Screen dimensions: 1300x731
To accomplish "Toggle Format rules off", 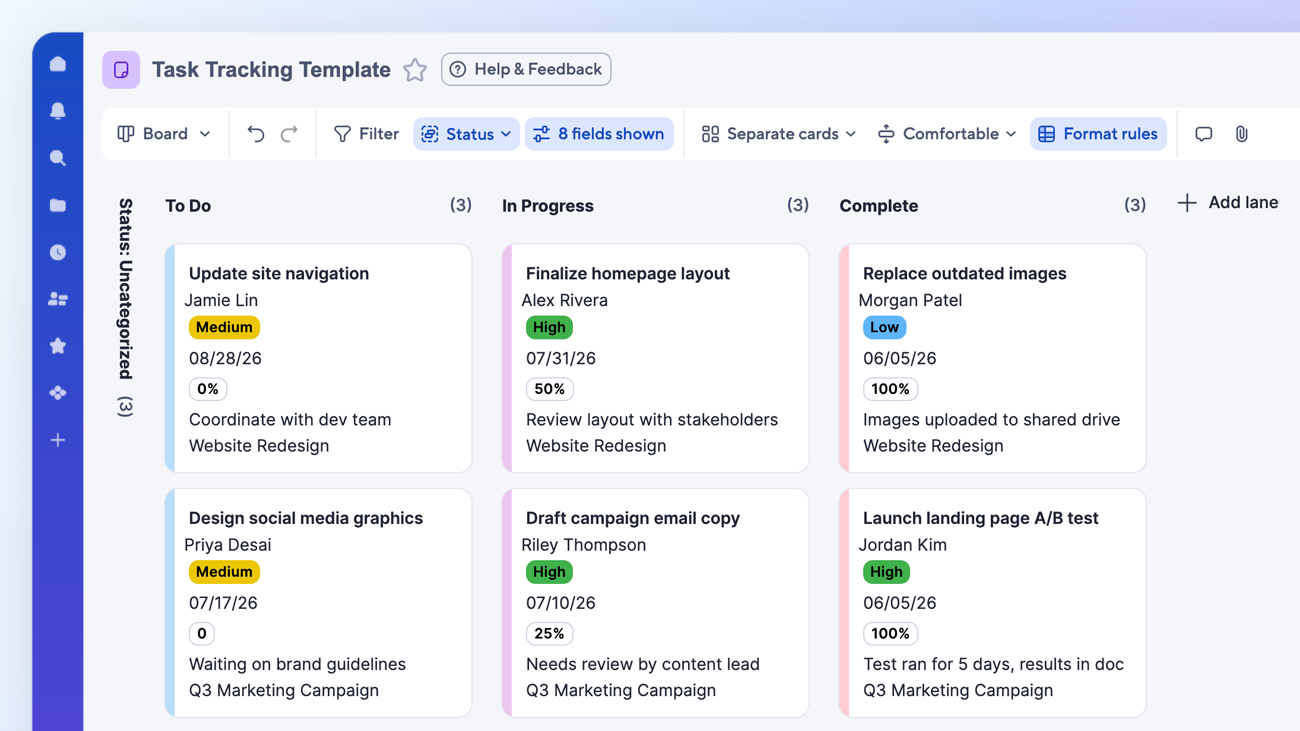I will coord(1098,133).
